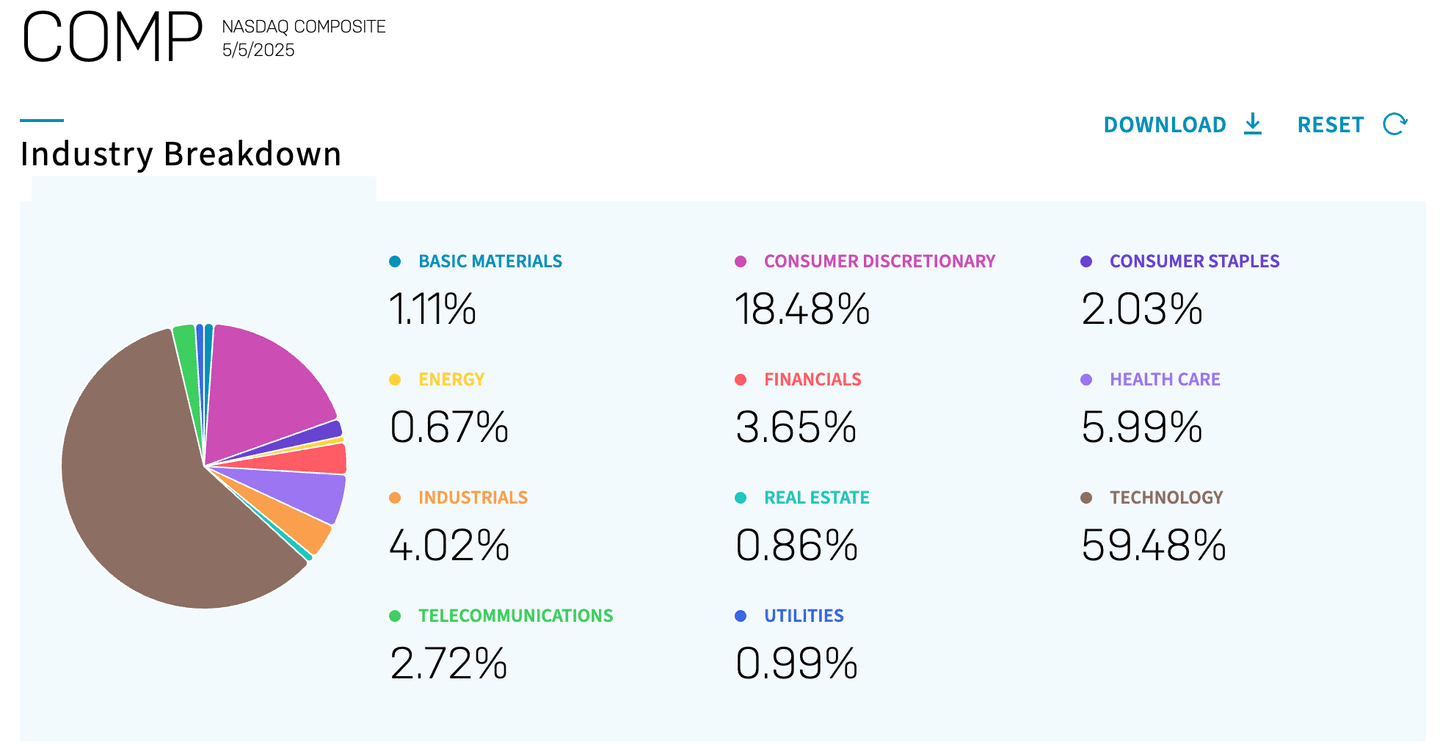The image size is (1440, 749).
Task: Click the Health Care legend dot
Action: pos(1086,380)
